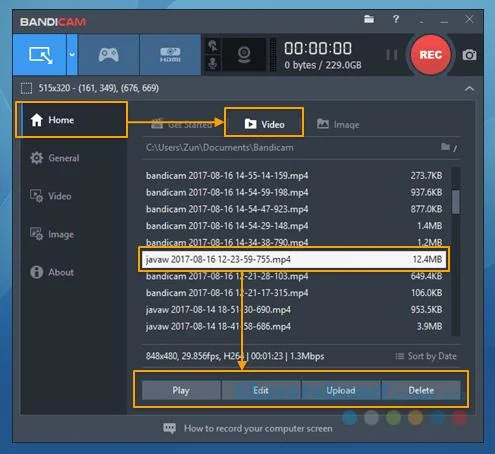Toggle the mouse cursor effect icon
This screenshot has width=495, height=454.
click(x=213, y=46)
